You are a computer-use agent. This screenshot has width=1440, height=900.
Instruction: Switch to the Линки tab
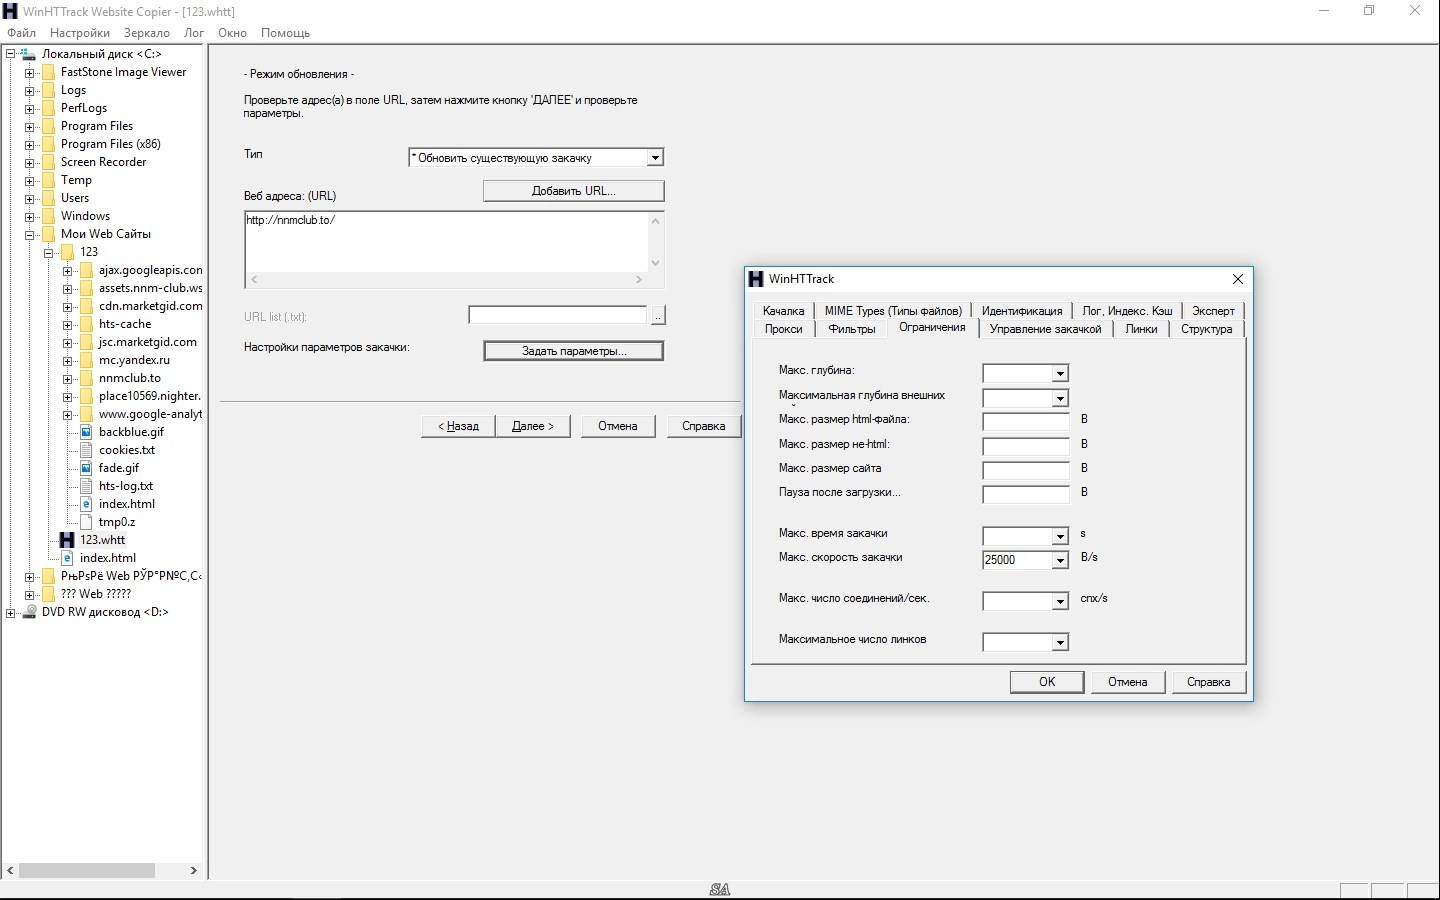(x=1141, y=329)
